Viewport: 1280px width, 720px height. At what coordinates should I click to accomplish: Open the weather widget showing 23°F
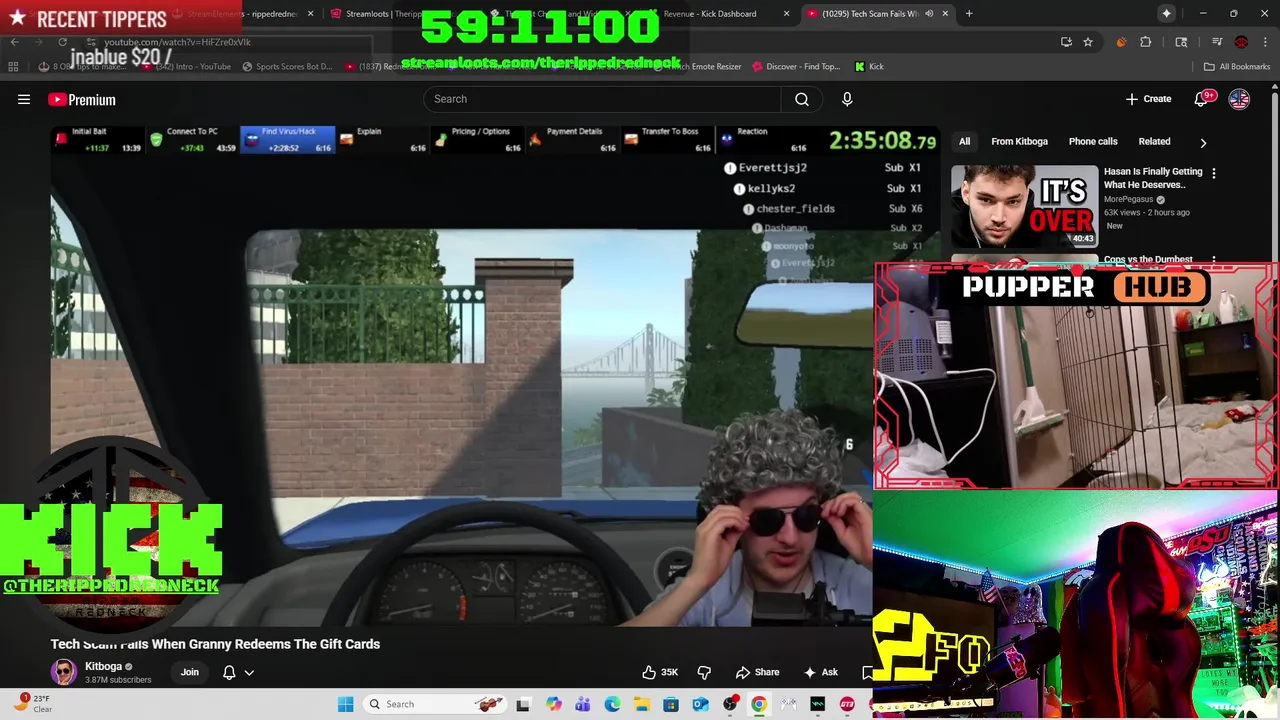[33, 703]
